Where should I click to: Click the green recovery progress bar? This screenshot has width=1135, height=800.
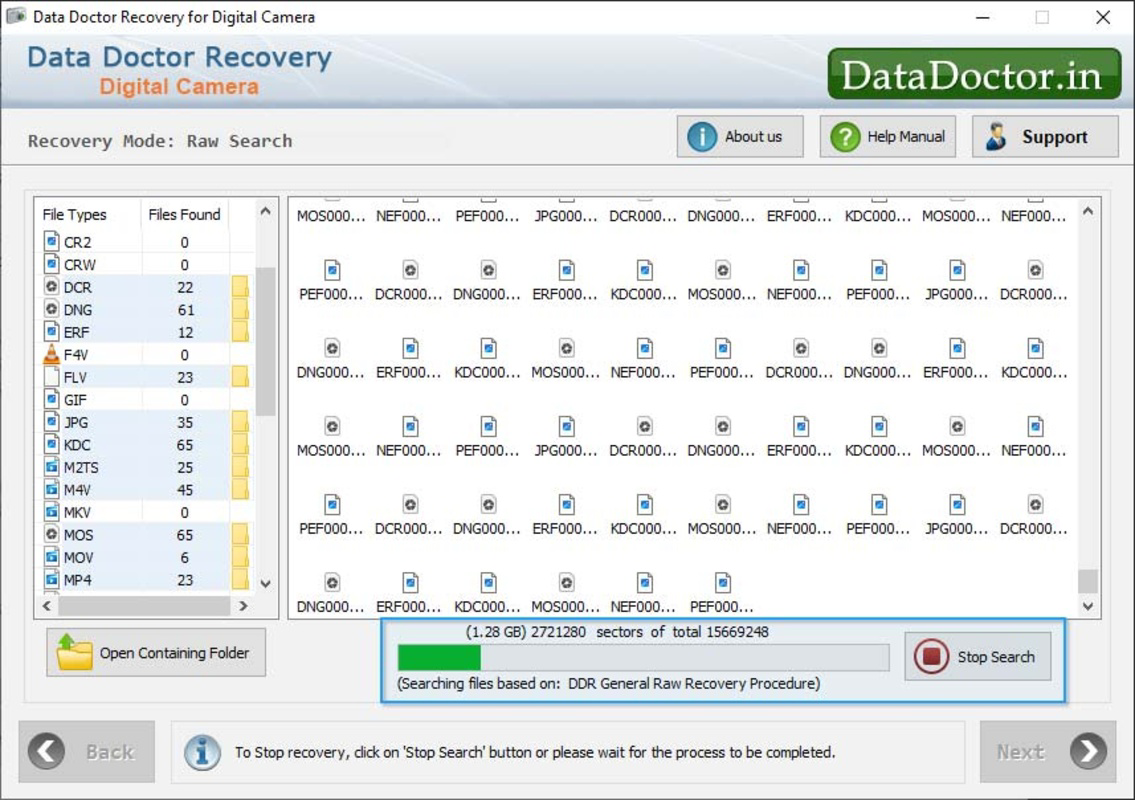click(440, 657)
